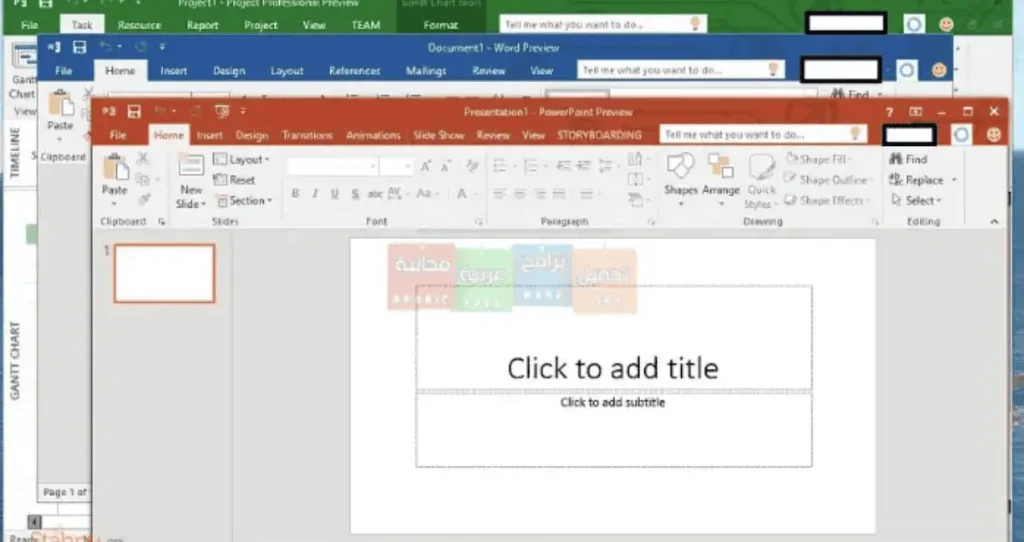Open the Layout dropdown in the Slides group

[242, 159]
